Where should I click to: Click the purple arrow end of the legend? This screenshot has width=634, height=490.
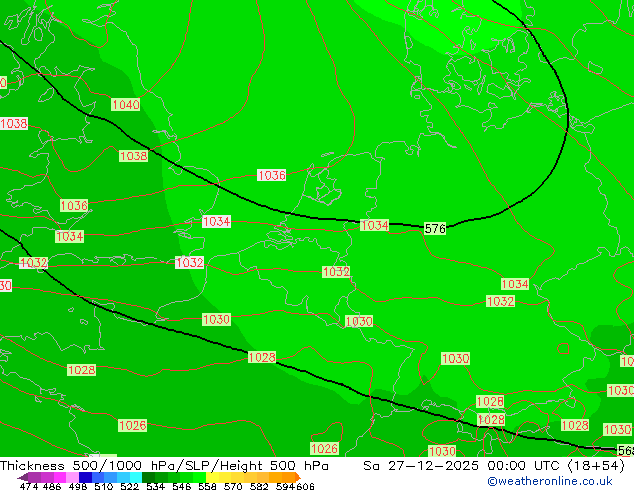[23, 477]
